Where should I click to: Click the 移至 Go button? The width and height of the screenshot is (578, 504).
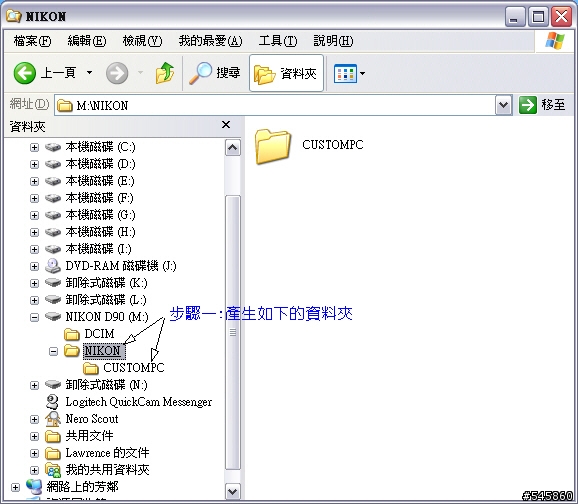(x=542, y=105)
